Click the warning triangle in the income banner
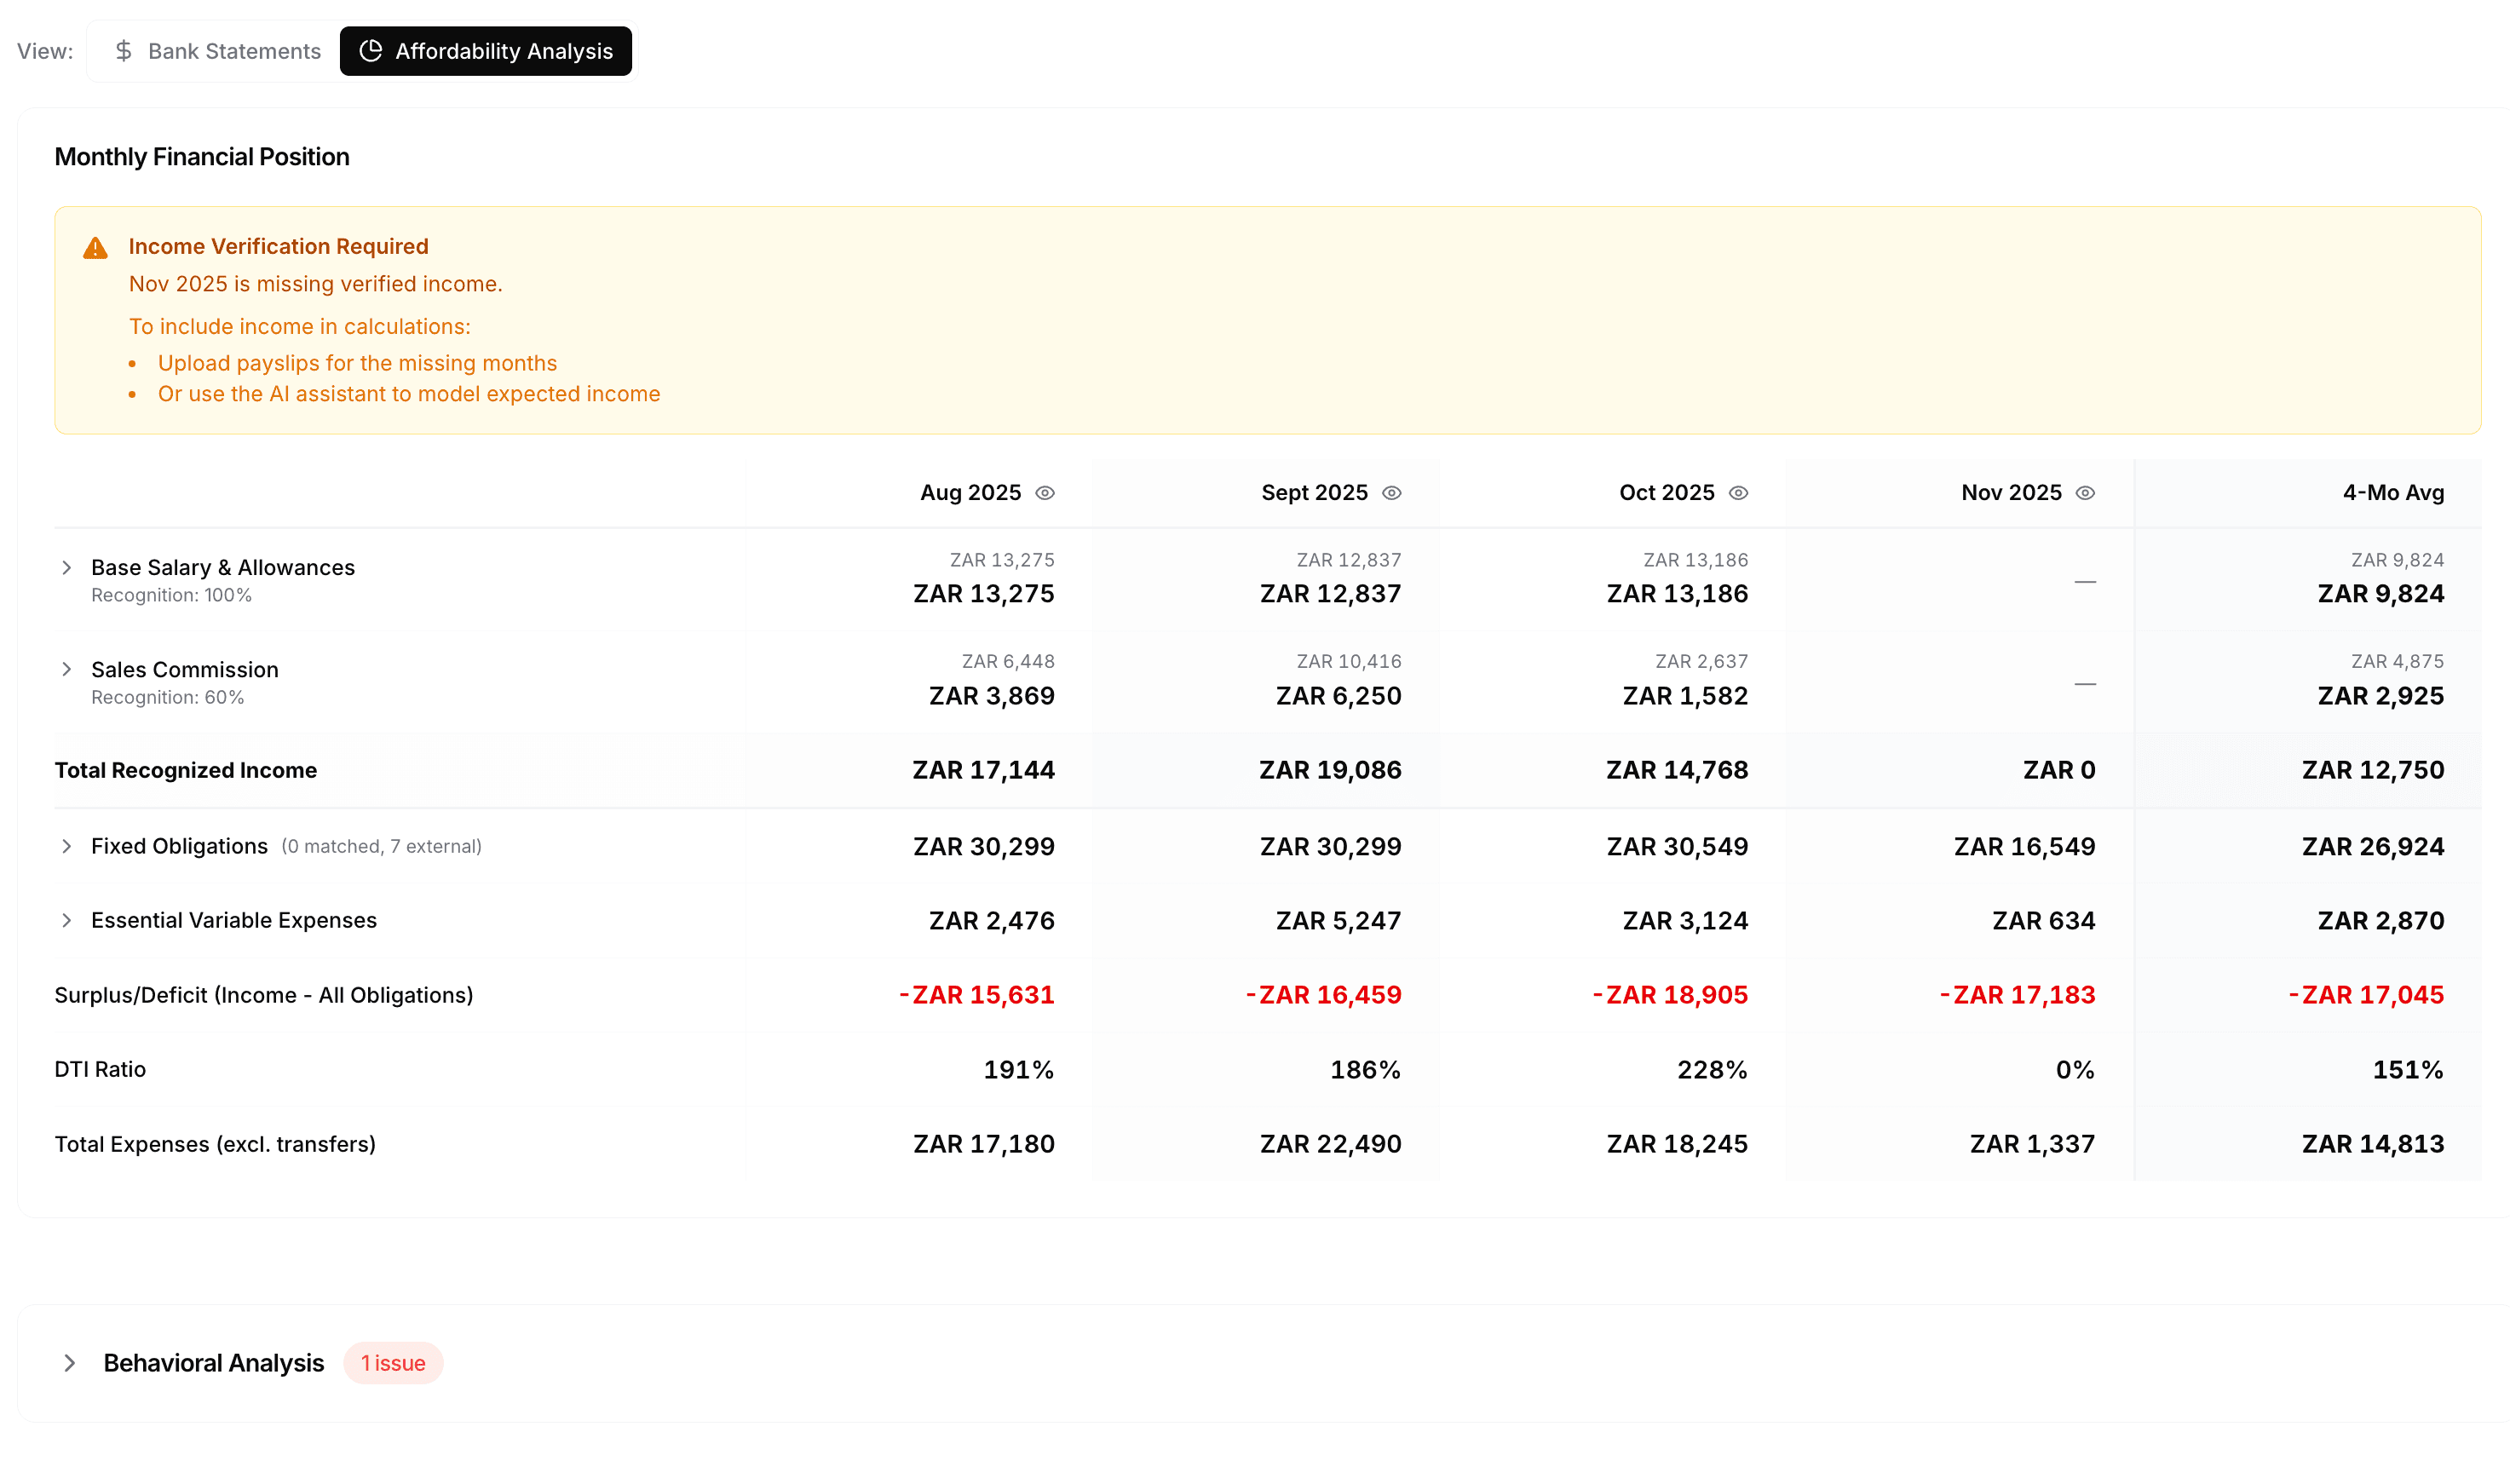Viewport: 2510px width, 1484px height. click(x=95, y=248)
